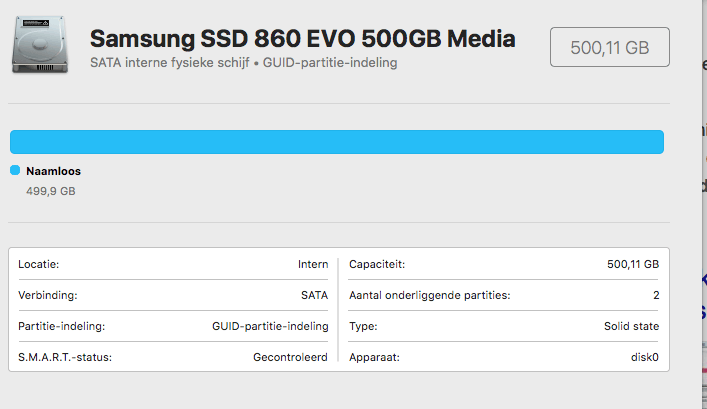Click the 500,11 GB size box
Screen dimensions: 707x409
point(610,47)
